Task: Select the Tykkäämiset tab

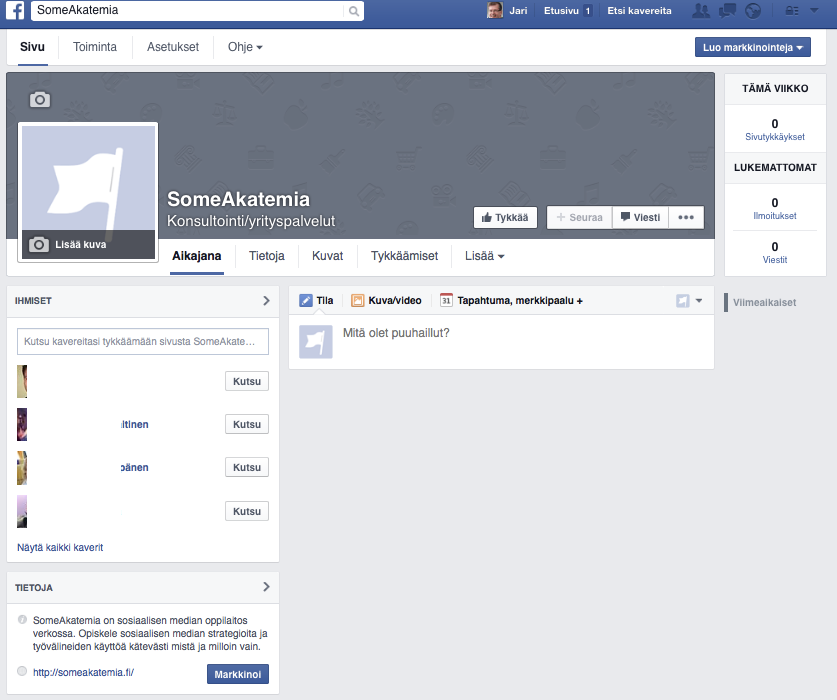Action: tap(404, 256)
